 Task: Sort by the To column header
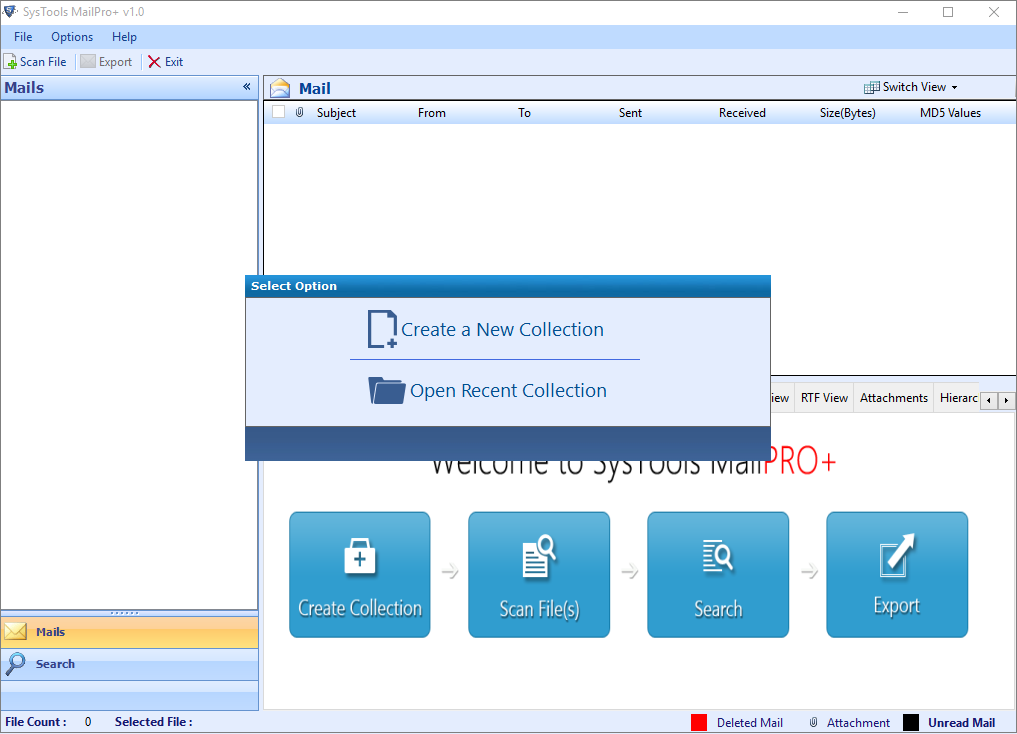pos(524,113)
